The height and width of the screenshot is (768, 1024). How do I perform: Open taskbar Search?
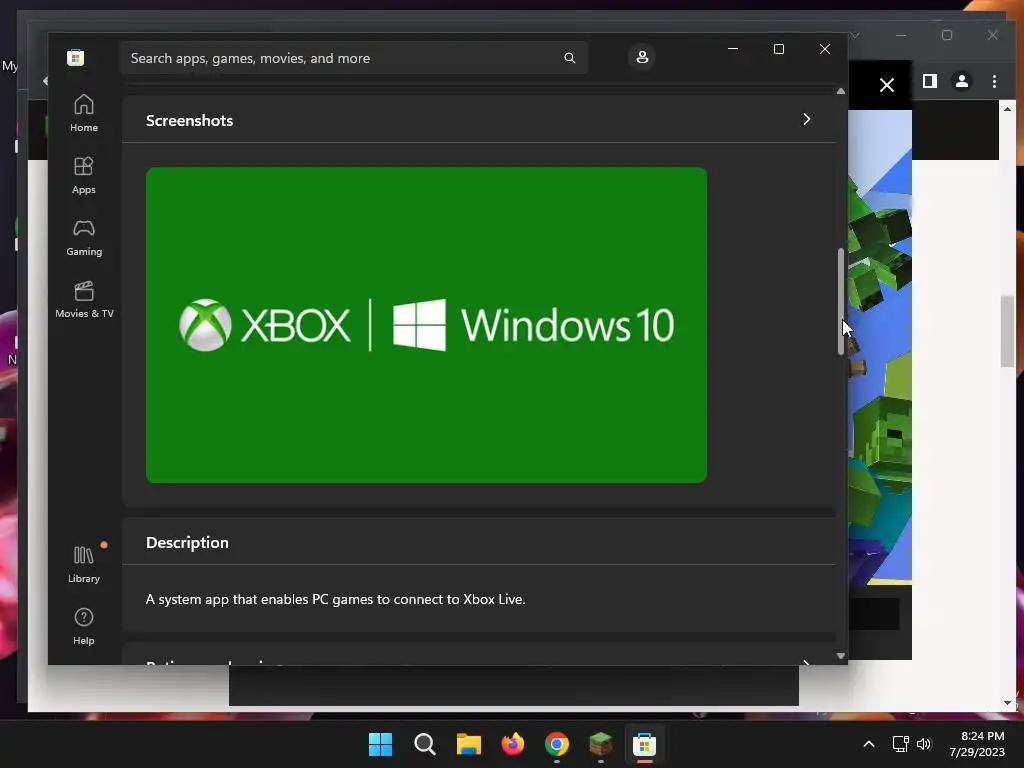[x=424, y=744]
